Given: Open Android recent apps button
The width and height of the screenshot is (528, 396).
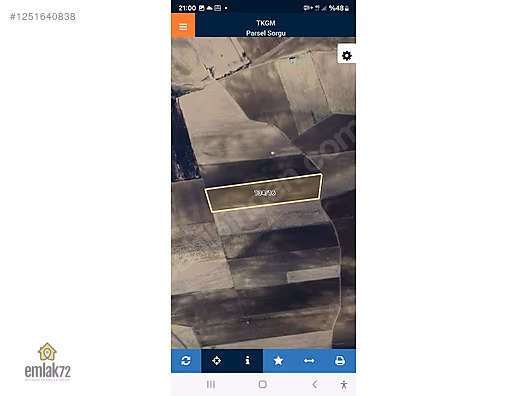Looking at the screenshot, I should coord(211,384).
